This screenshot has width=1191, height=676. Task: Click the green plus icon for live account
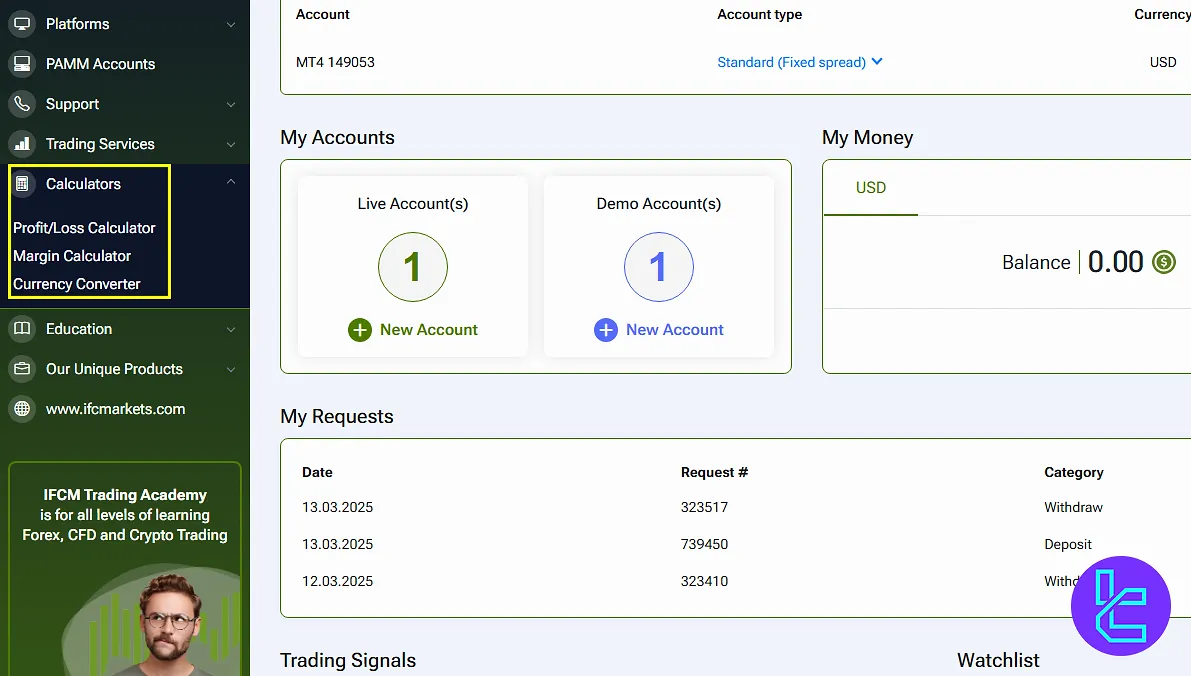(359, 330)
